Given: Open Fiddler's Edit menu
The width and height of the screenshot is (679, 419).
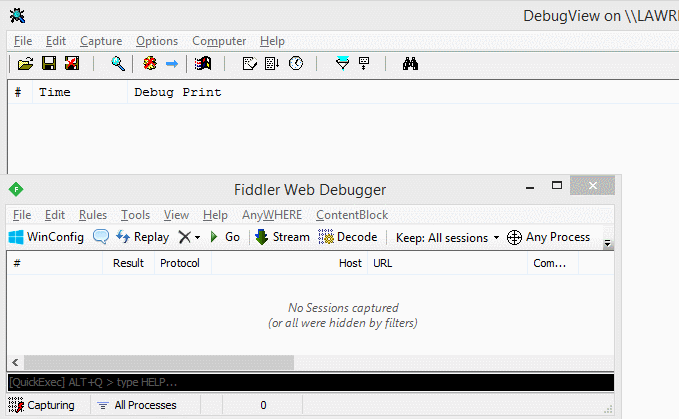Looking at the screenshot, I should click(x=55, y=215).
